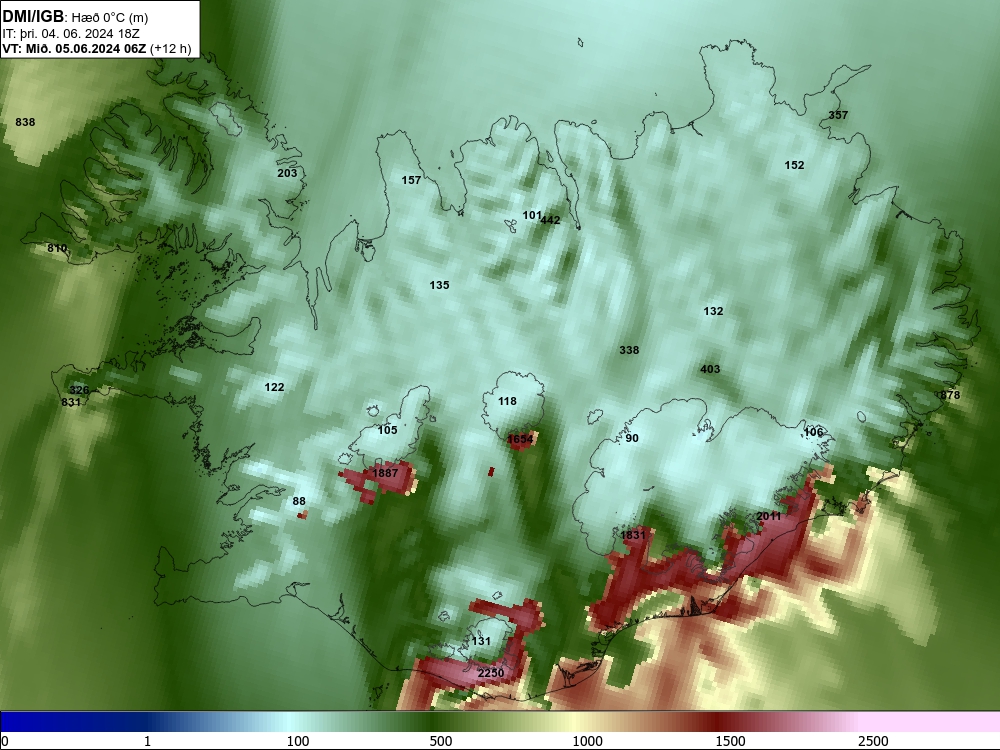Click the legend label 500
Viewport: 1000px width, 750px height.
click(441, 741)
